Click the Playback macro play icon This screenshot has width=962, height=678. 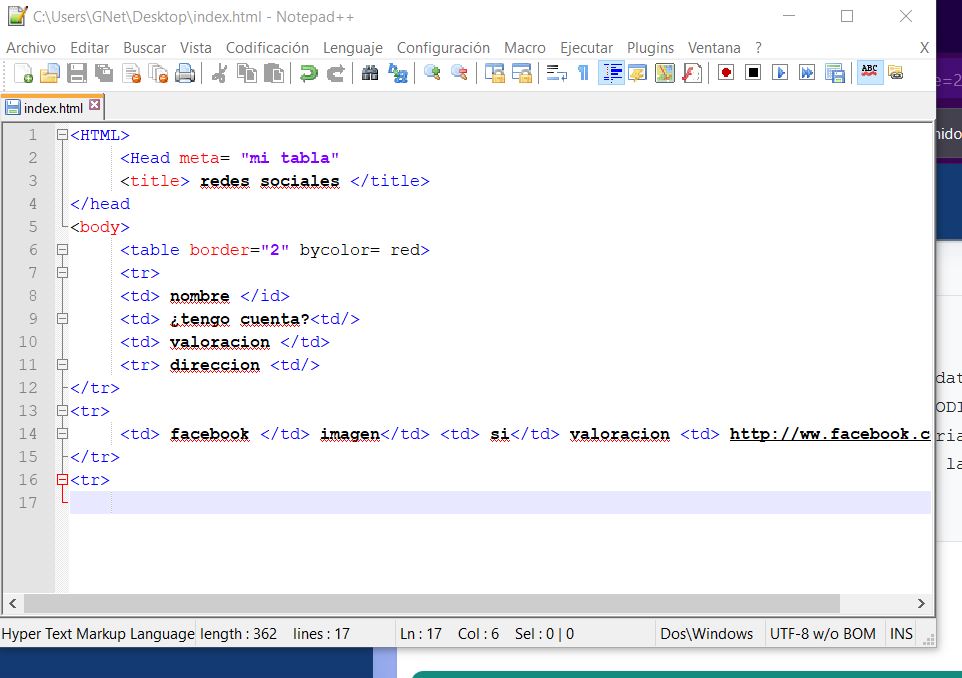coord(780,73)
